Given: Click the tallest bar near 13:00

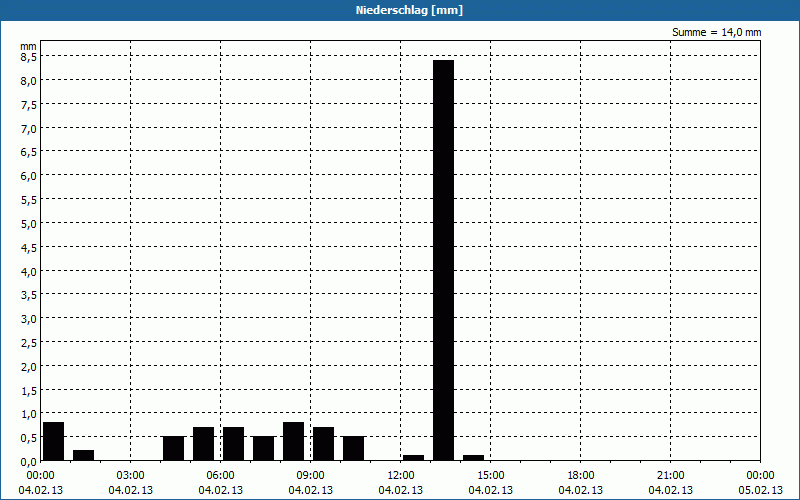Looking at the screenshot, I should (x=443, y=260).
